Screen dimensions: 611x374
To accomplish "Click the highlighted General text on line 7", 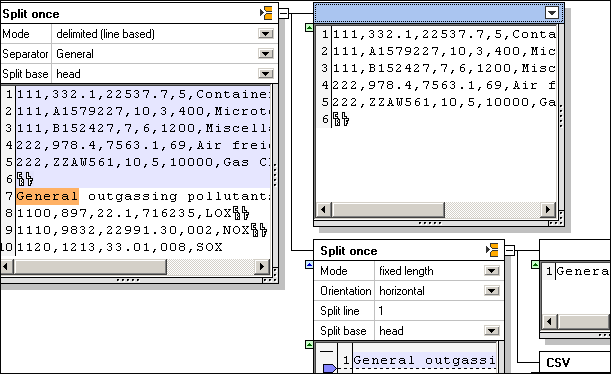I will (47, 196).
